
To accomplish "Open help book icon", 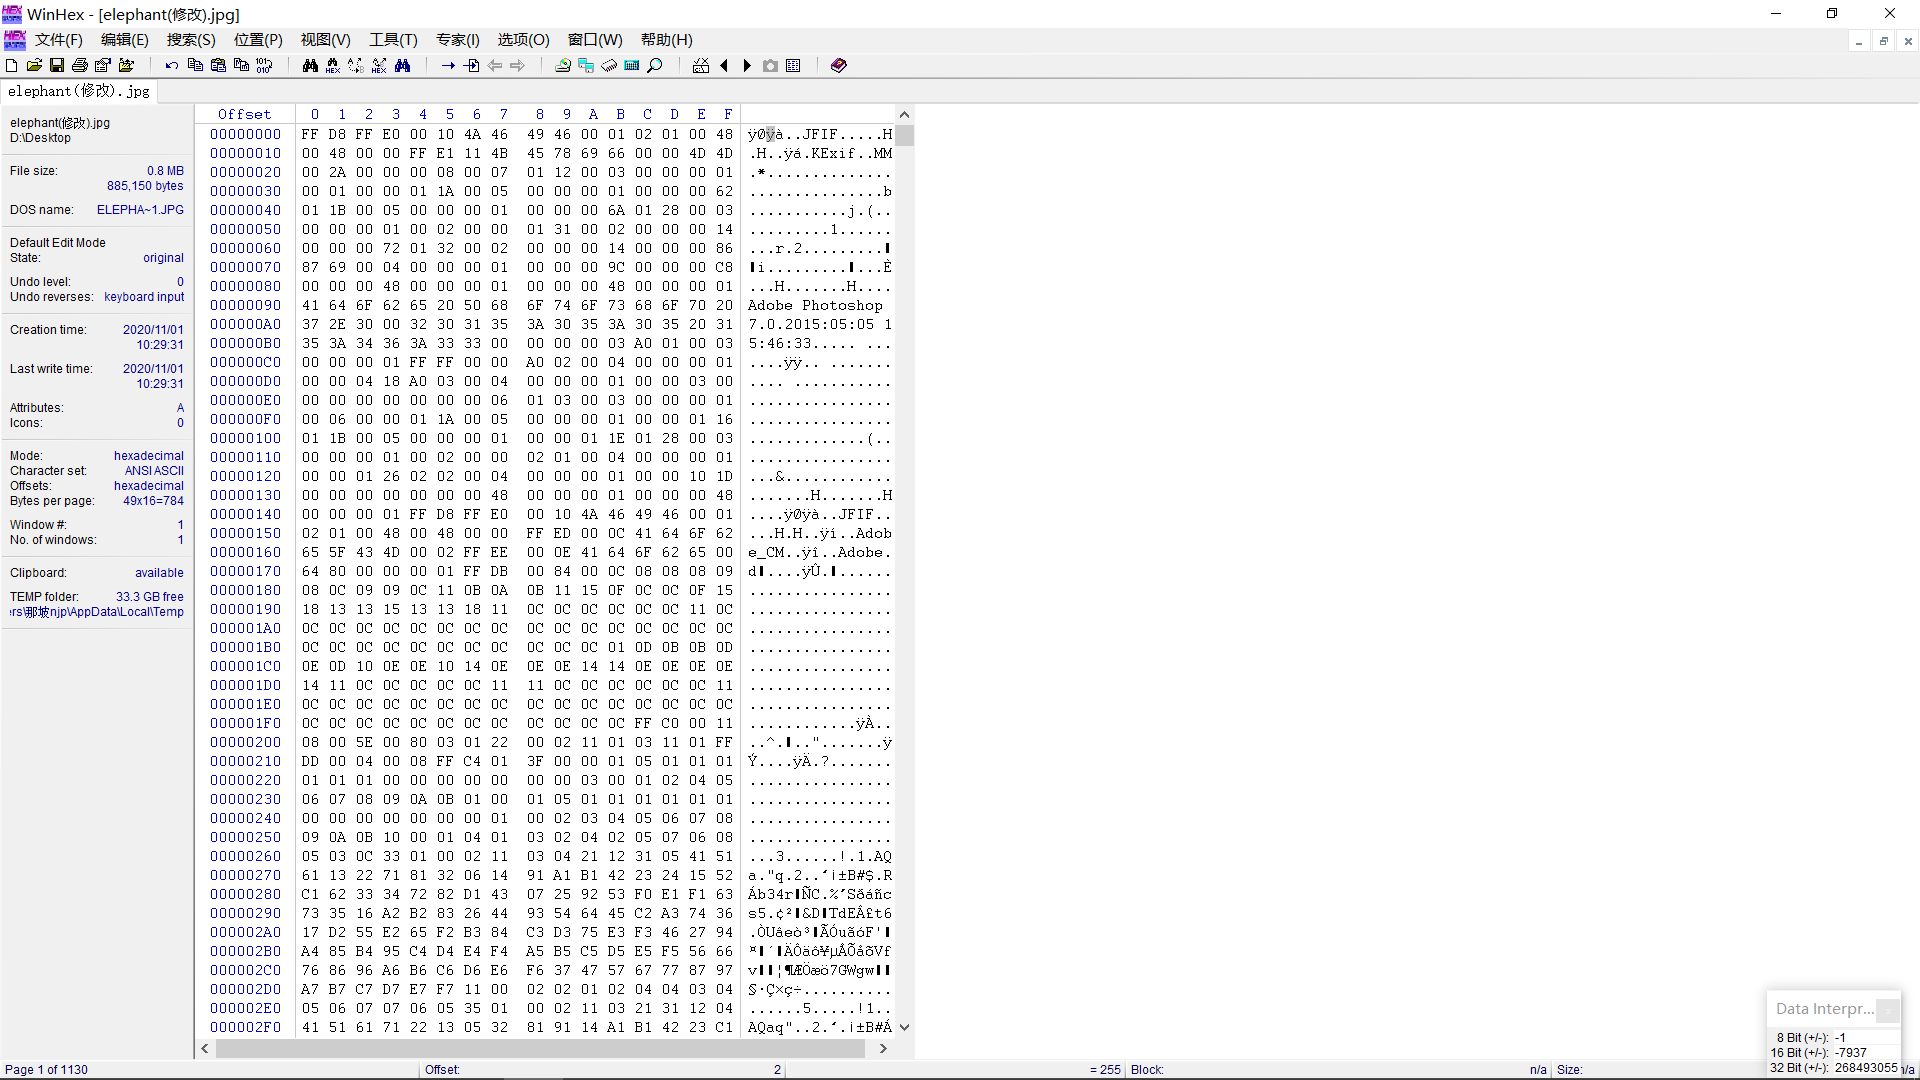I will [x=839, y=66].
